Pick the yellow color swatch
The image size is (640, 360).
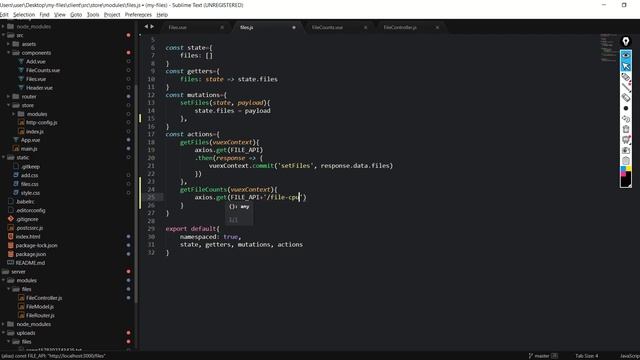629,169
